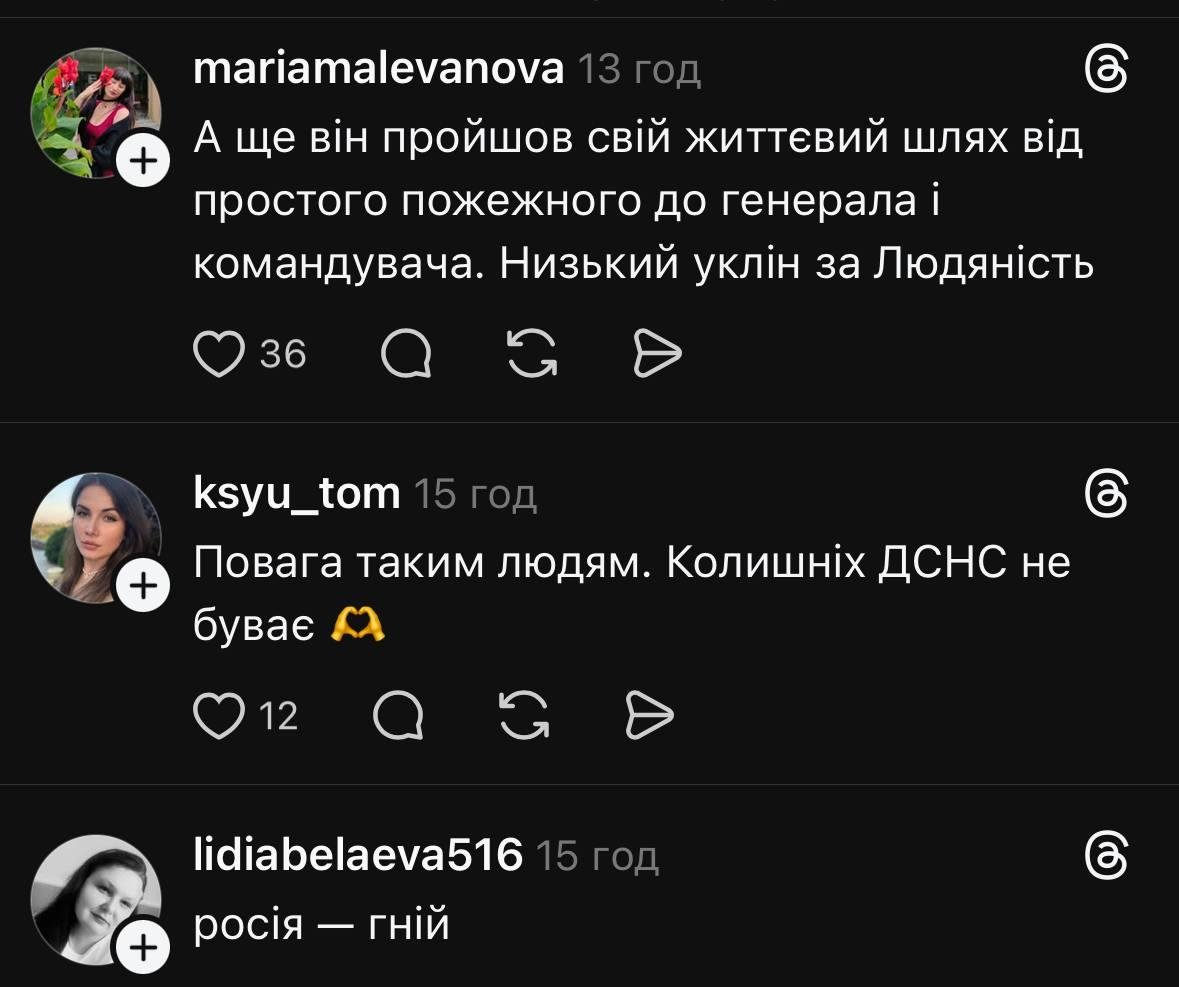Viewport: 1179px width, 987px height.
Task: Open Threads icon beside lidiabelaeva516's comment
Action: 1107,856
